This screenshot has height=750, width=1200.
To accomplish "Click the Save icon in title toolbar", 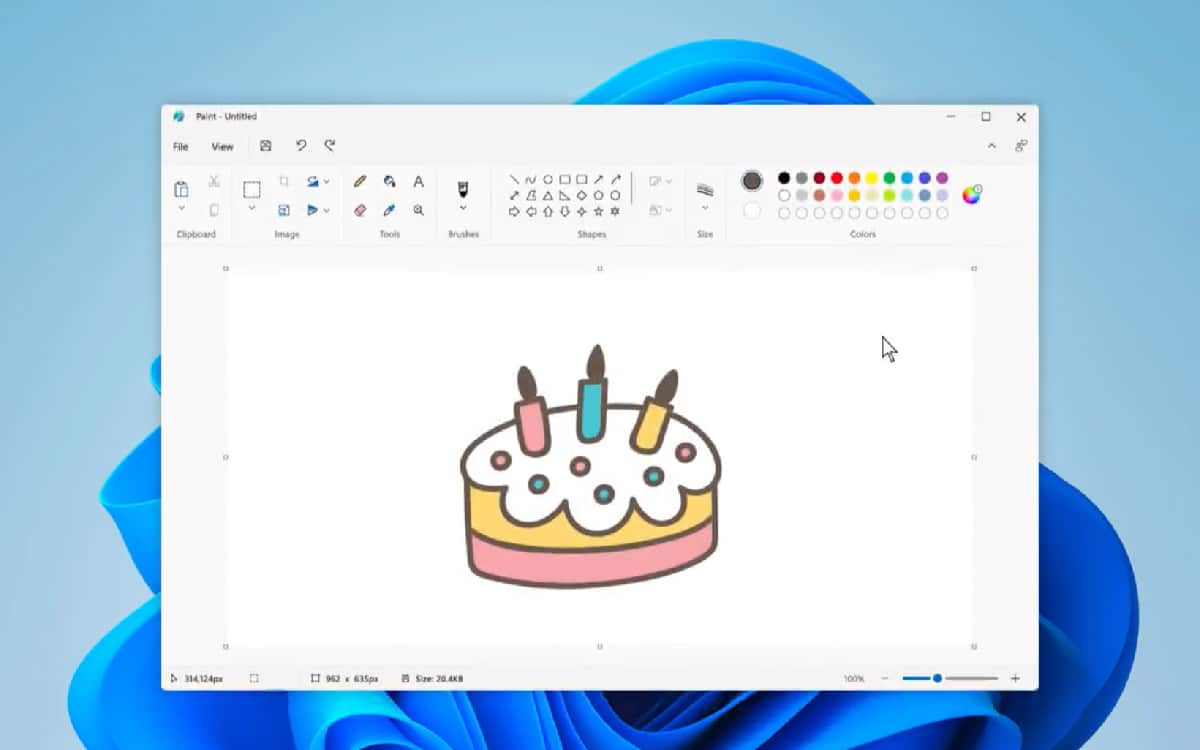I will click(x=266, y=146).
